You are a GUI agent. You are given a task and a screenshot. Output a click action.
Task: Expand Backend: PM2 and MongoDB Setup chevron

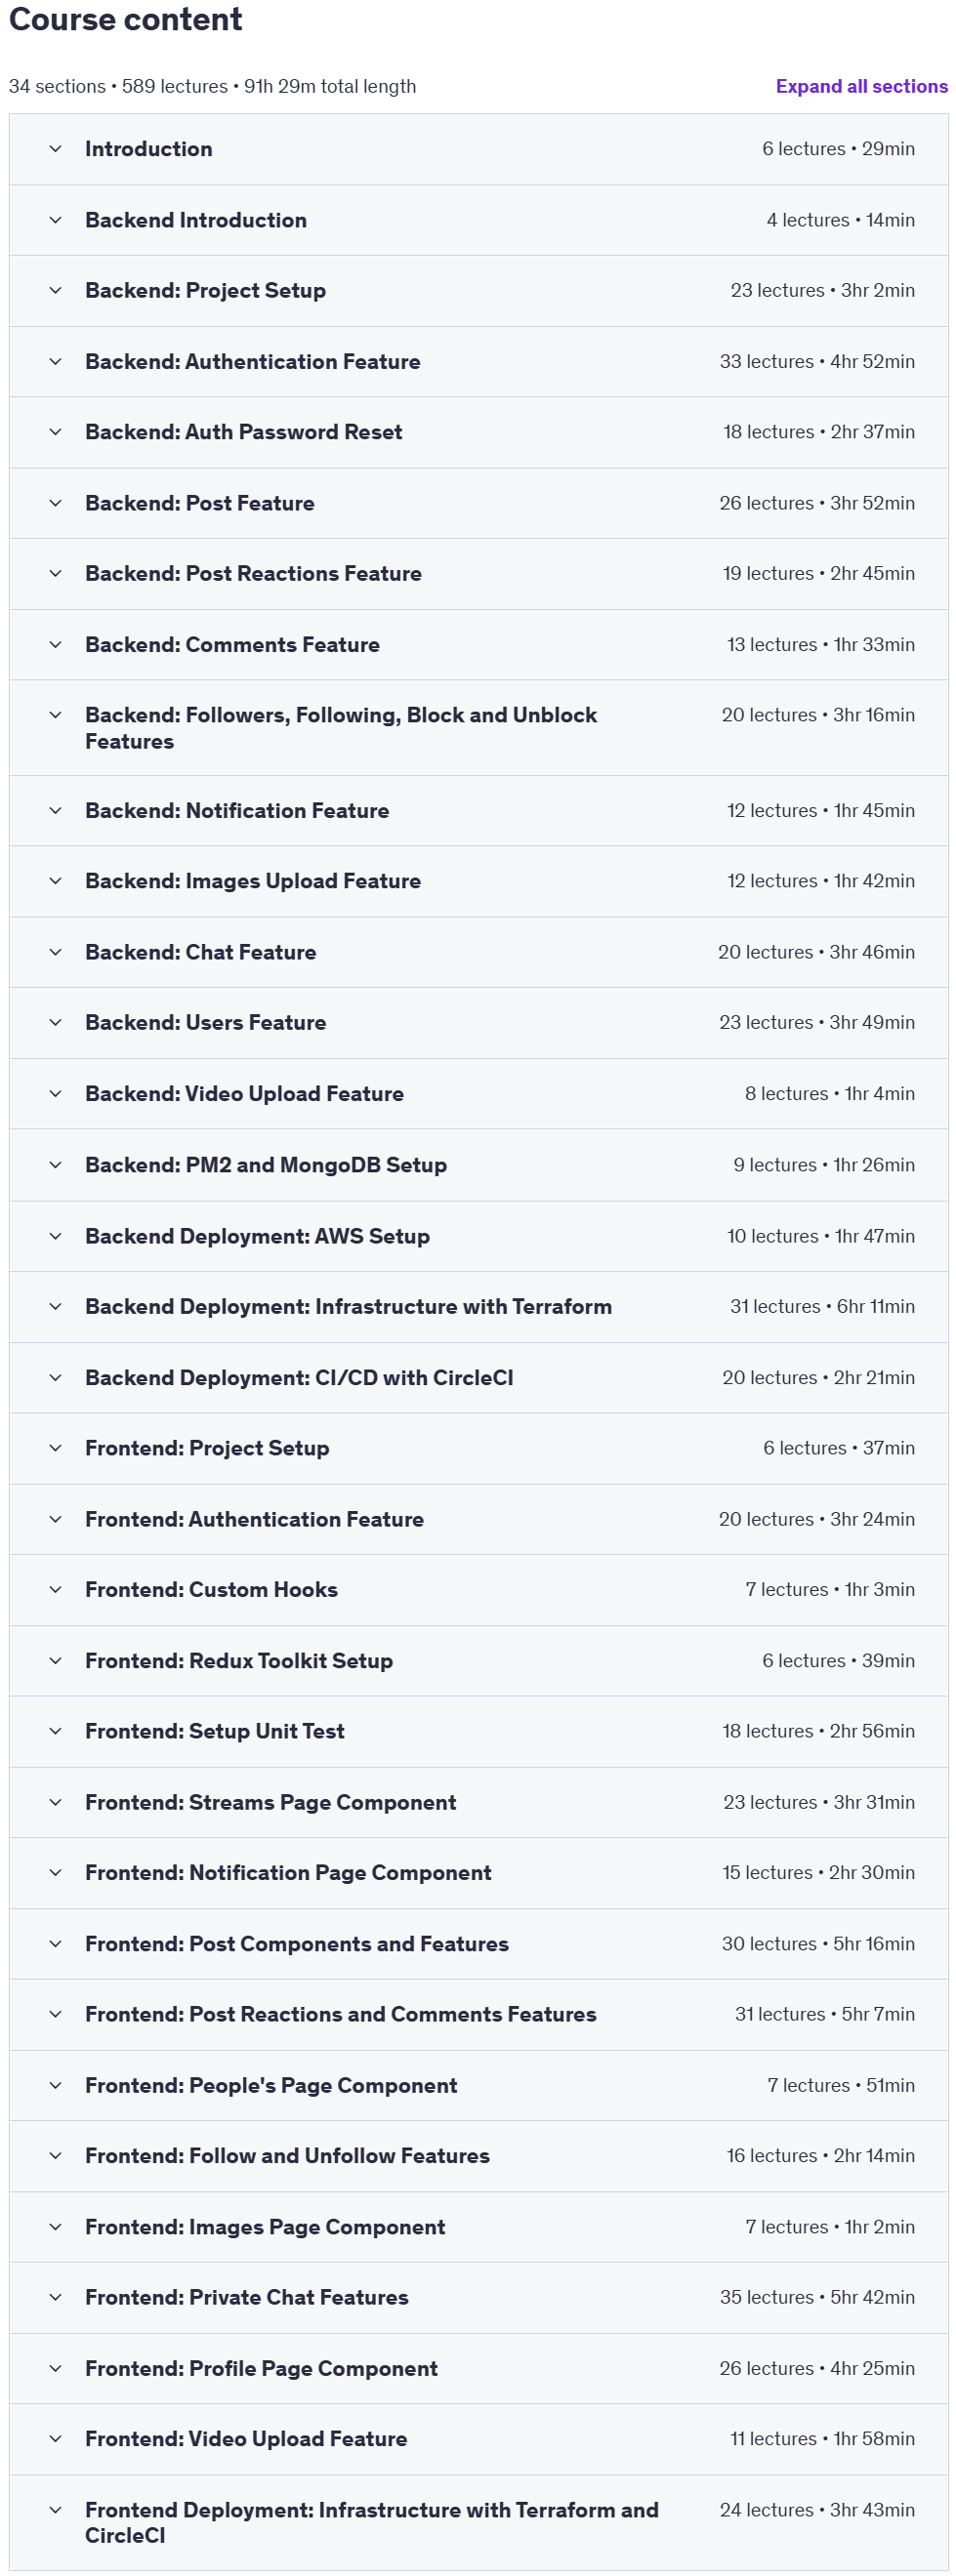56,1165
